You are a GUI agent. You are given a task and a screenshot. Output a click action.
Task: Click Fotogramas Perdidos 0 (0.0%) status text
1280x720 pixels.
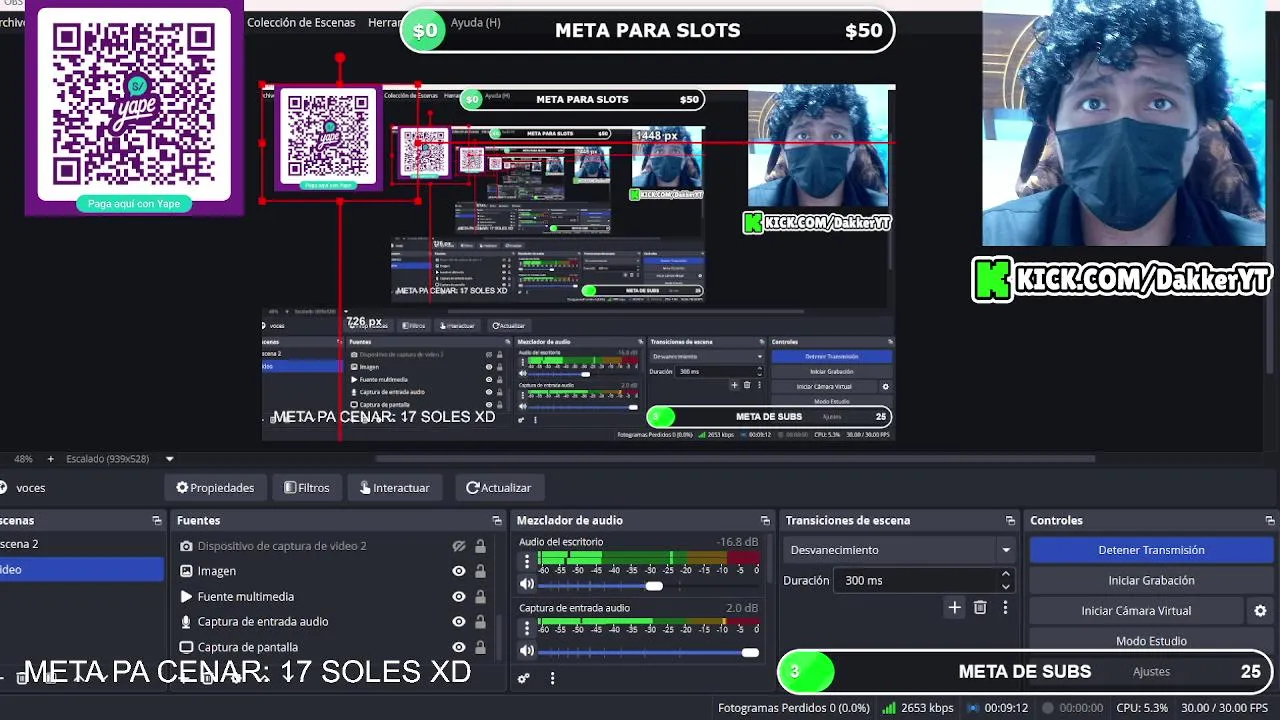(x=794, y=708)
